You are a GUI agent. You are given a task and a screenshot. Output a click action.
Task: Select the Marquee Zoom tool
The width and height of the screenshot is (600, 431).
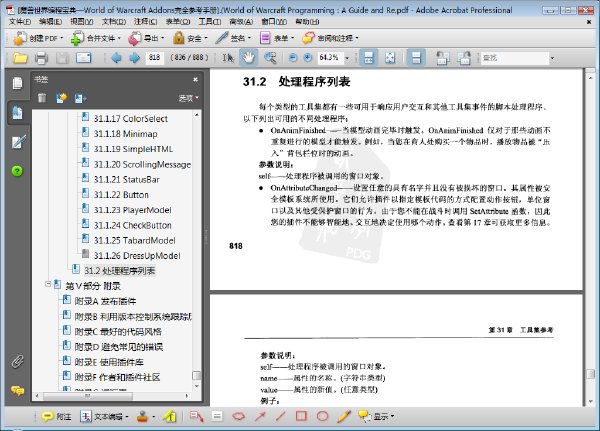click(270, 58)
